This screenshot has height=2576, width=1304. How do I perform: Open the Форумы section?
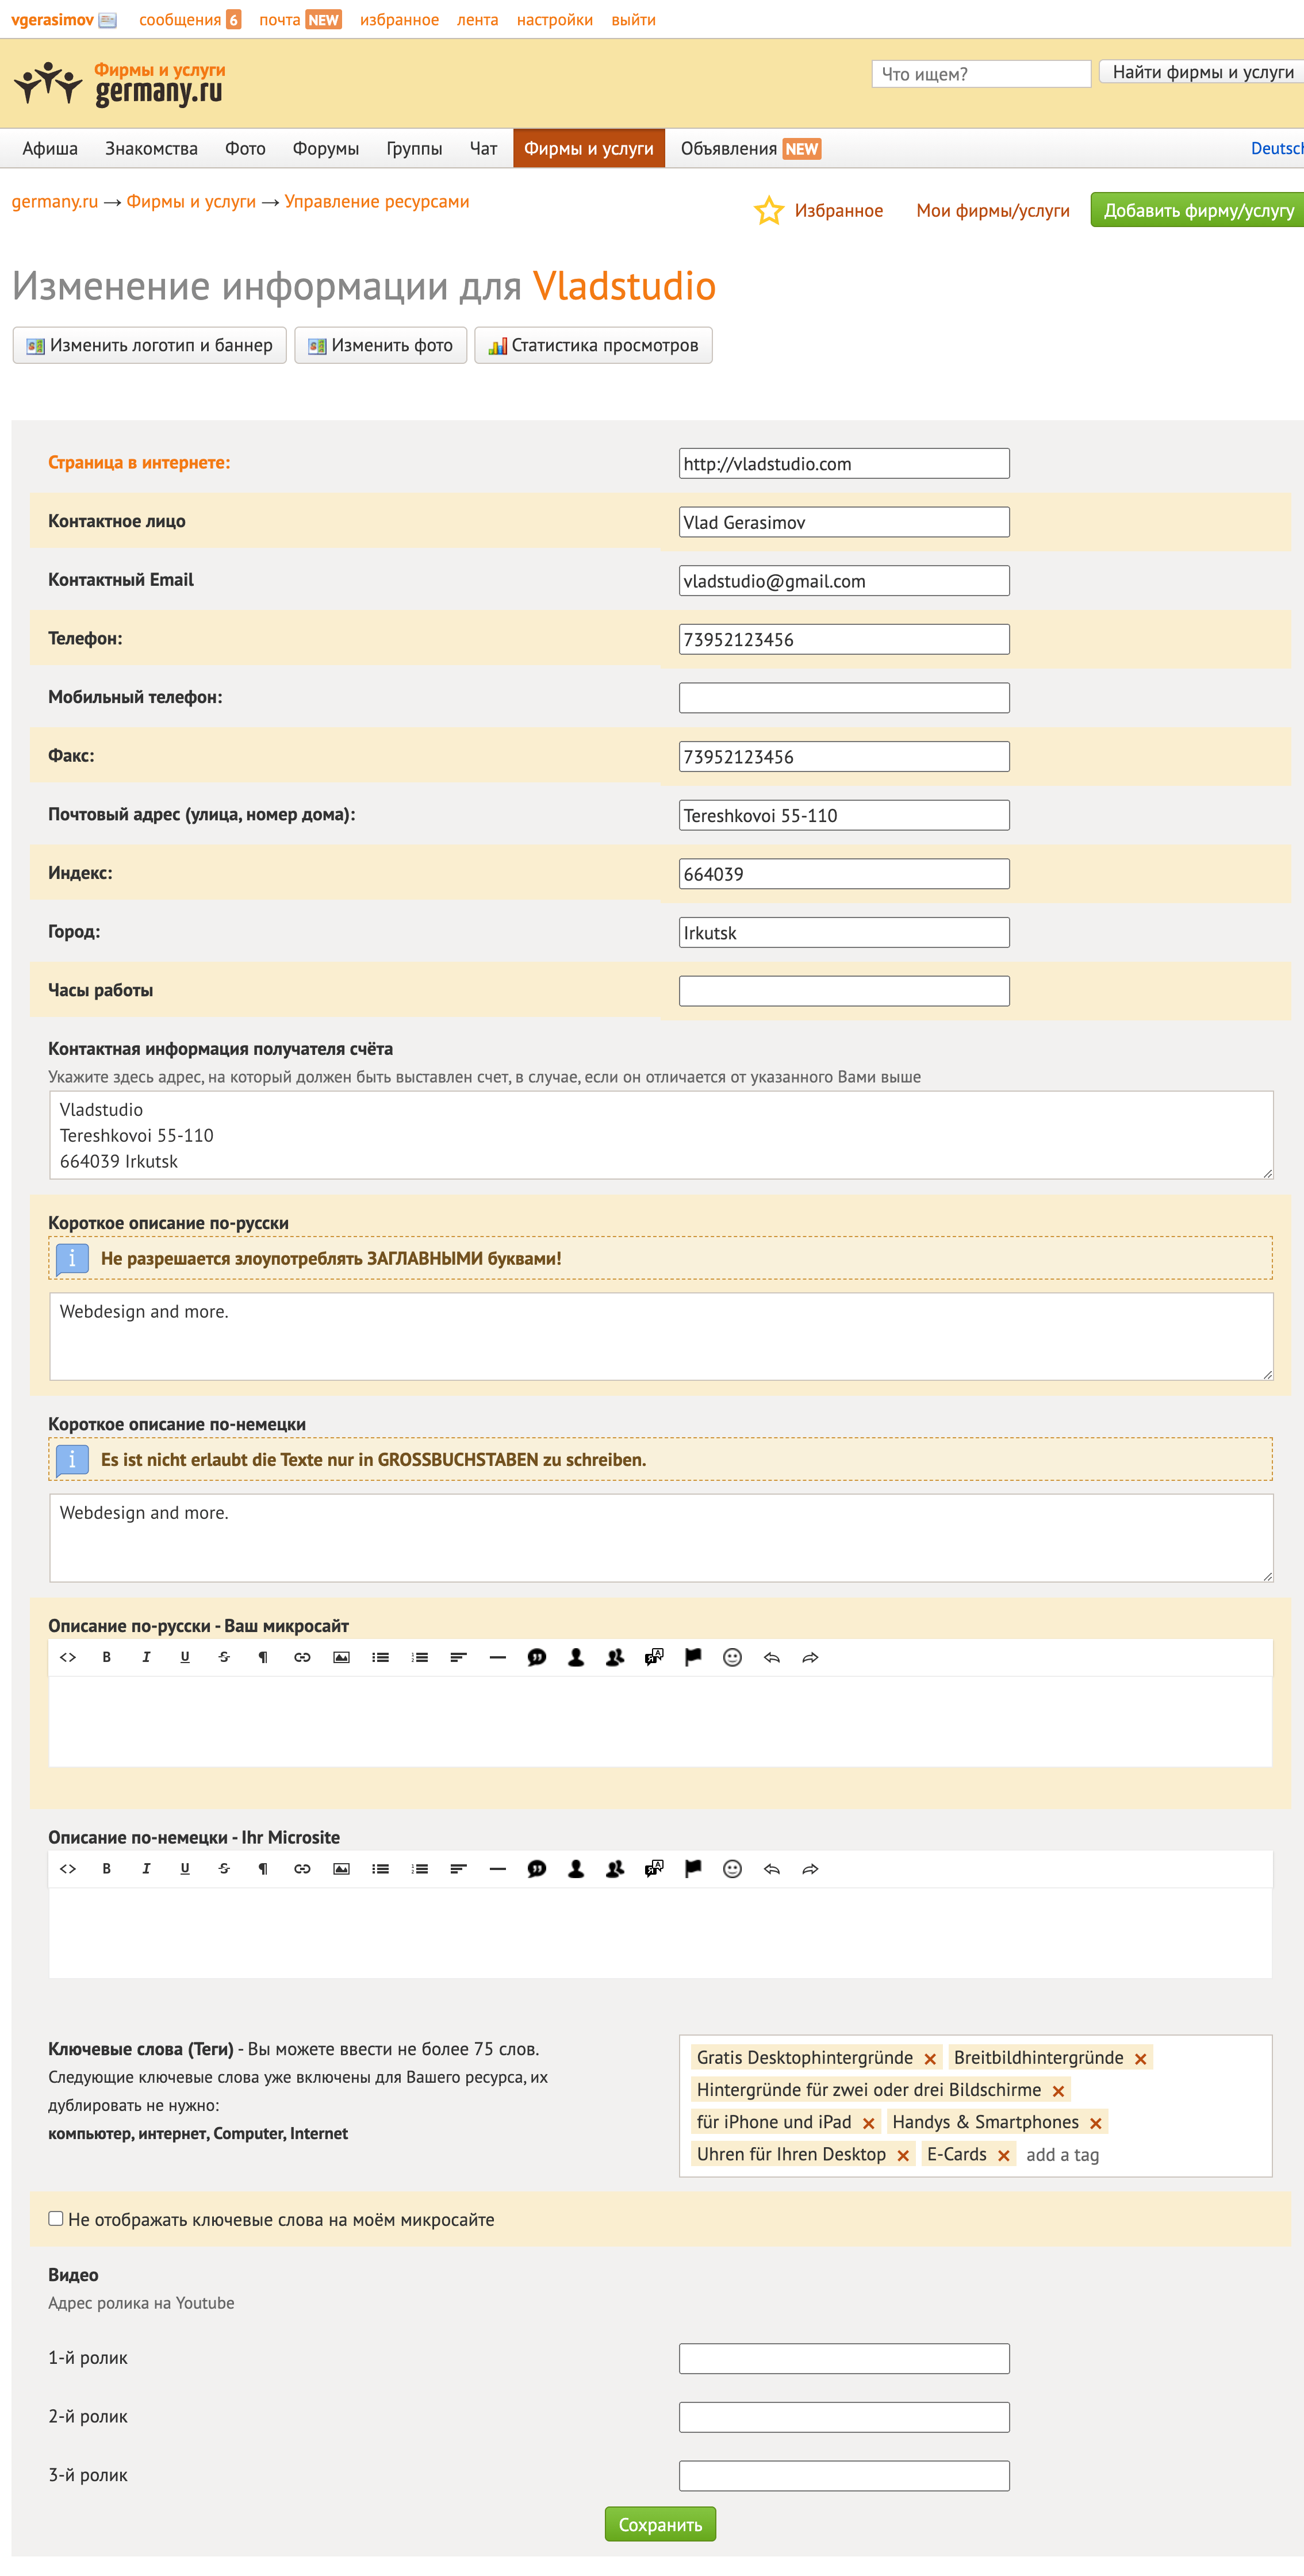(x=325, y=148)
